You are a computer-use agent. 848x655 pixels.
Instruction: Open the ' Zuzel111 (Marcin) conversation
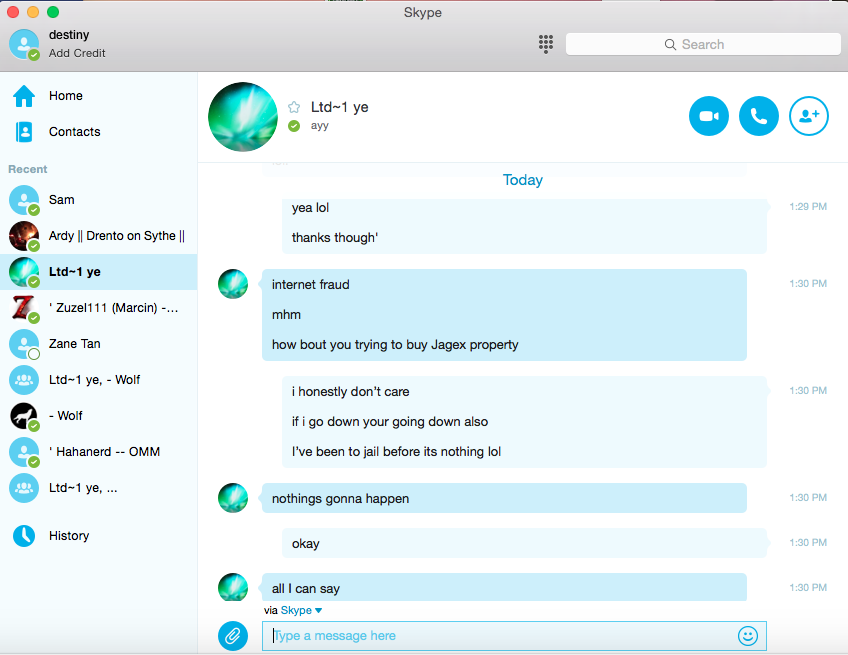98,308
